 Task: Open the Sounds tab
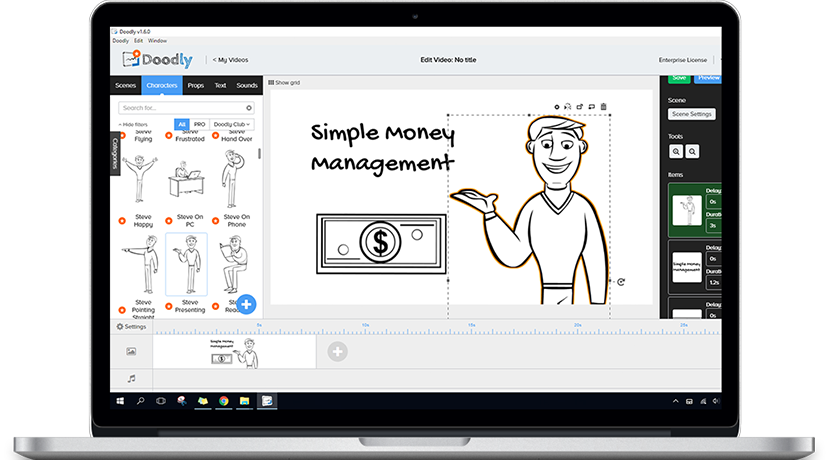(247, 85)
